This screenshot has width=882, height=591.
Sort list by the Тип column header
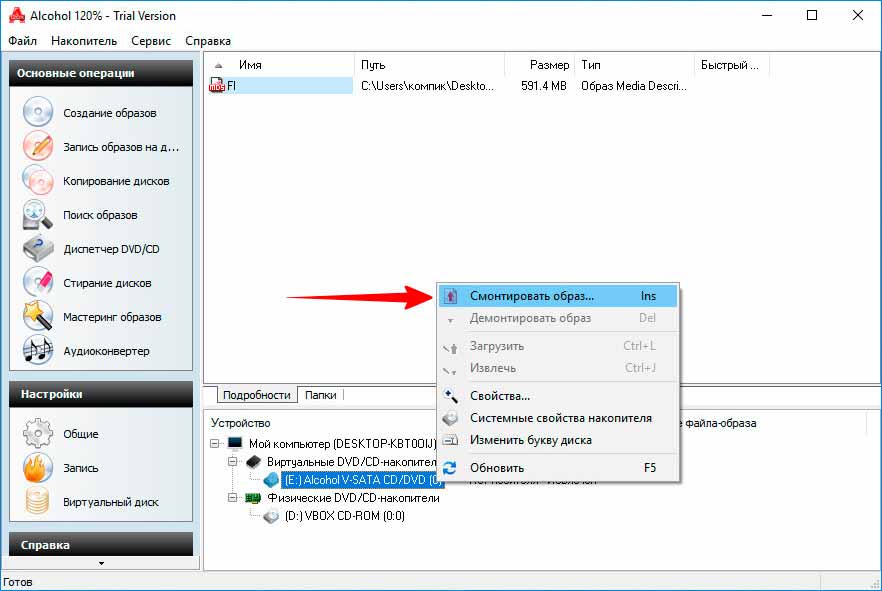click(634, 65)
